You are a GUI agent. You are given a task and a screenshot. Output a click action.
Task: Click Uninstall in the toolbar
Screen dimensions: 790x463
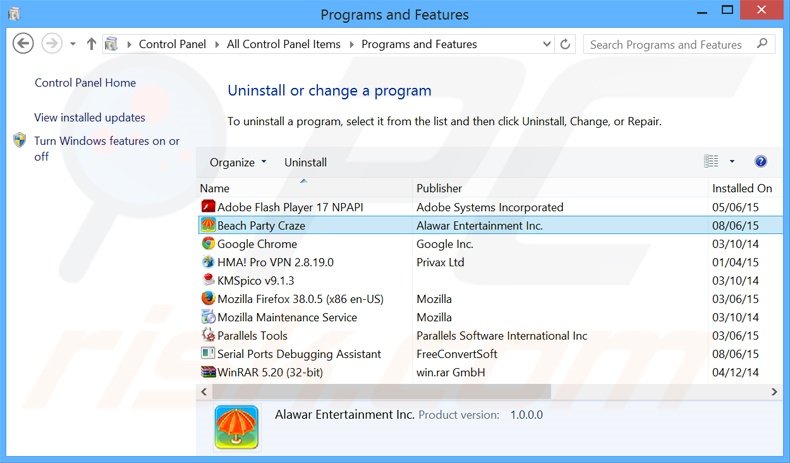point(305,162)
